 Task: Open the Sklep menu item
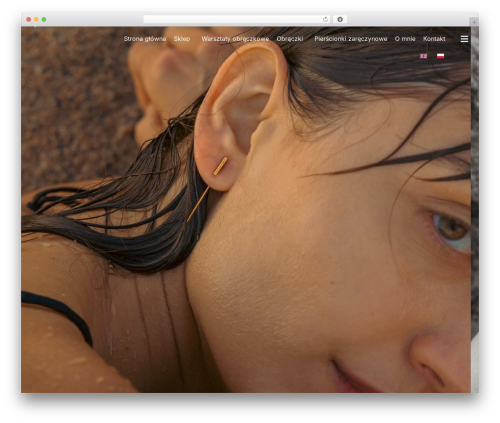182,39
